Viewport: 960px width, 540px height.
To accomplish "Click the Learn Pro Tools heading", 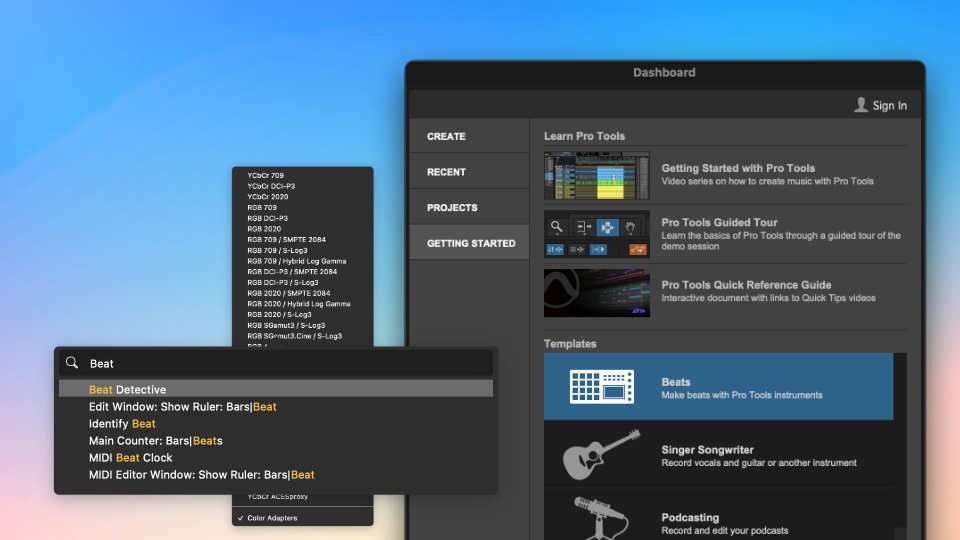I will 584,136.
